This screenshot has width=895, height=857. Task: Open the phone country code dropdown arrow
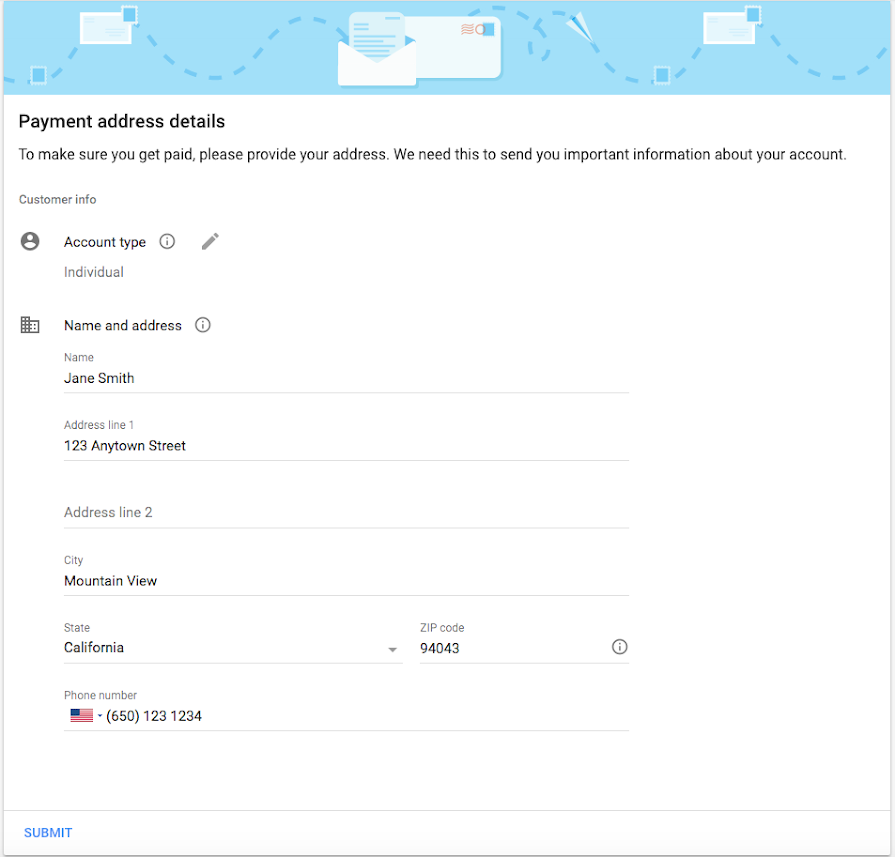tap(100, 715)
